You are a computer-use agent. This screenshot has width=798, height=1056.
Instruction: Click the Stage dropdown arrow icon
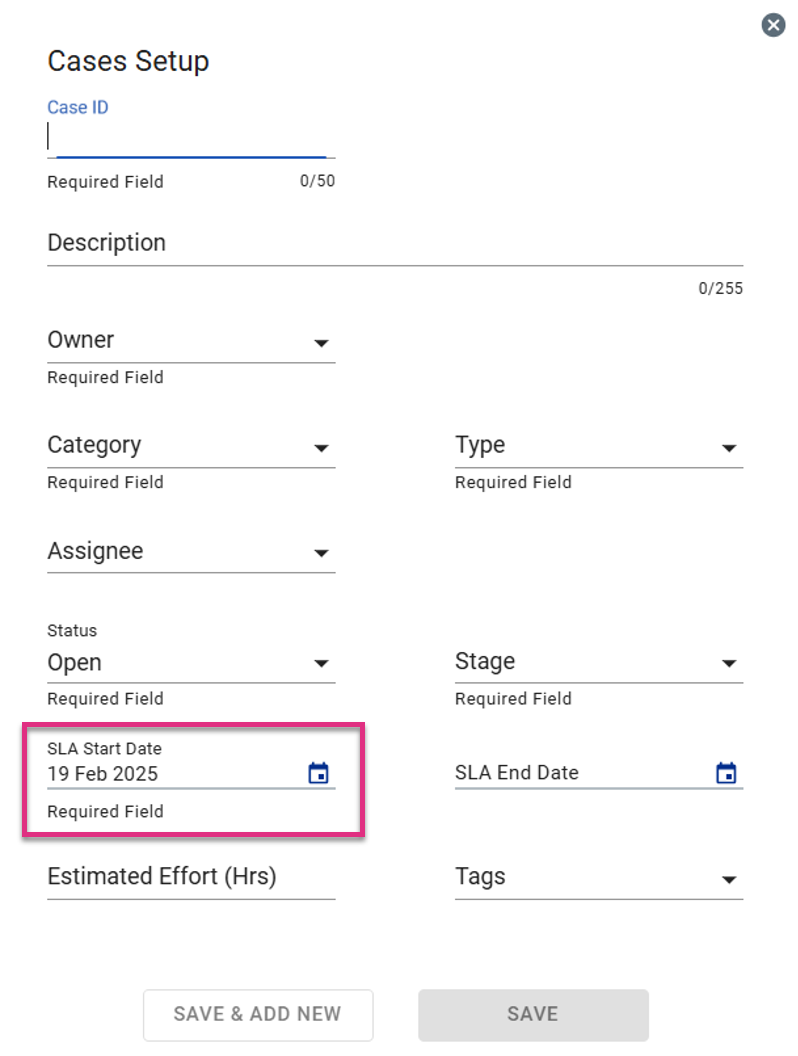pos(729,663)
